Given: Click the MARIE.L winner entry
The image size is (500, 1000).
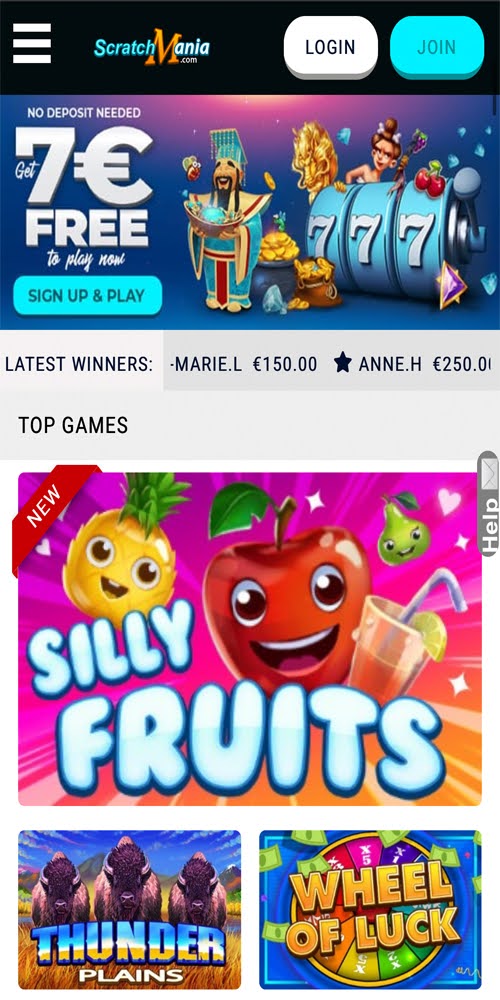Looking at the screenshot, I should [244, 364].
